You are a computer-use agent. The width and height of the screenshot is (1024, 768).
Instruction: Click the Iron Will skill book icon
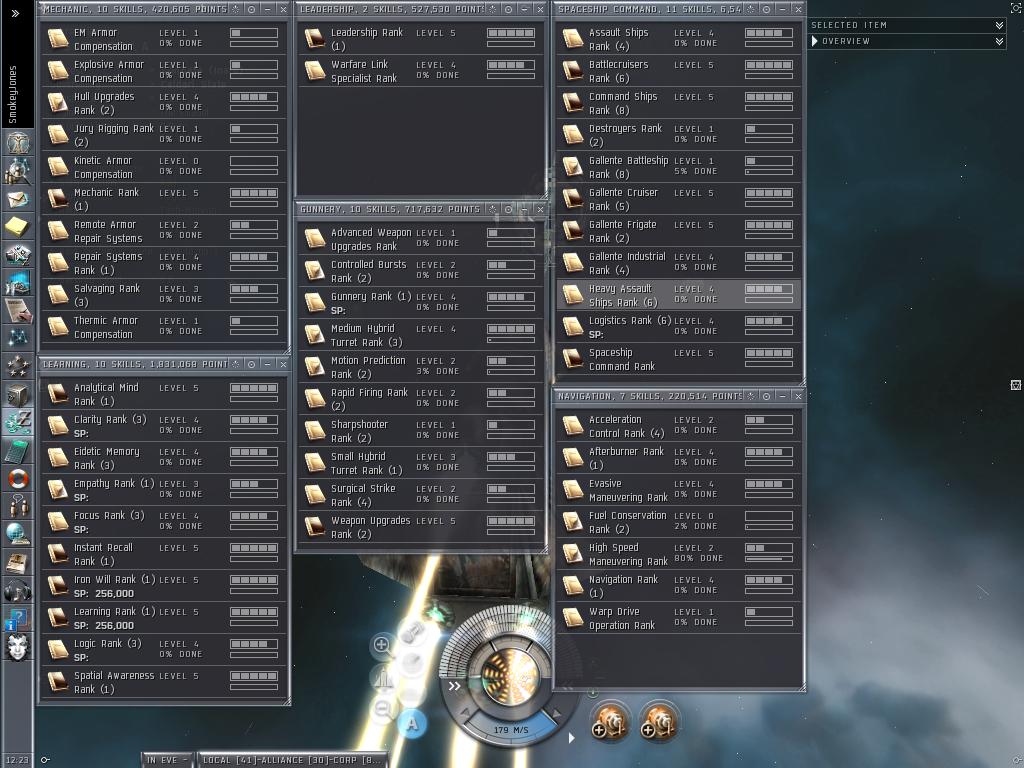click(x=58, y=586)
